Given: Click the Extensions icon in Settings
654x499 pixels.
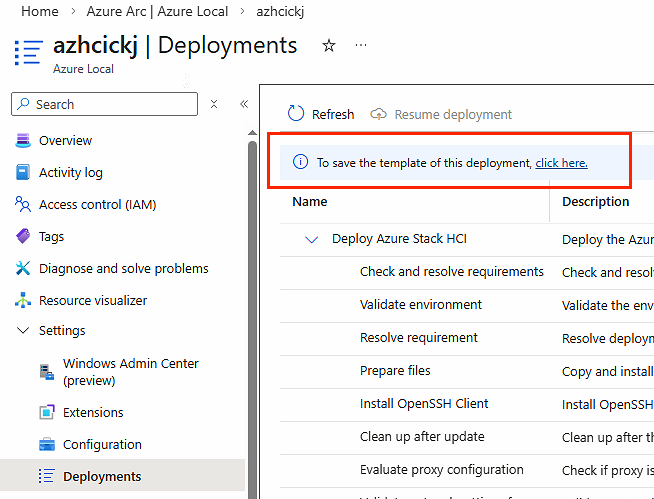Looking at the screenshot, I should [46, 413].
